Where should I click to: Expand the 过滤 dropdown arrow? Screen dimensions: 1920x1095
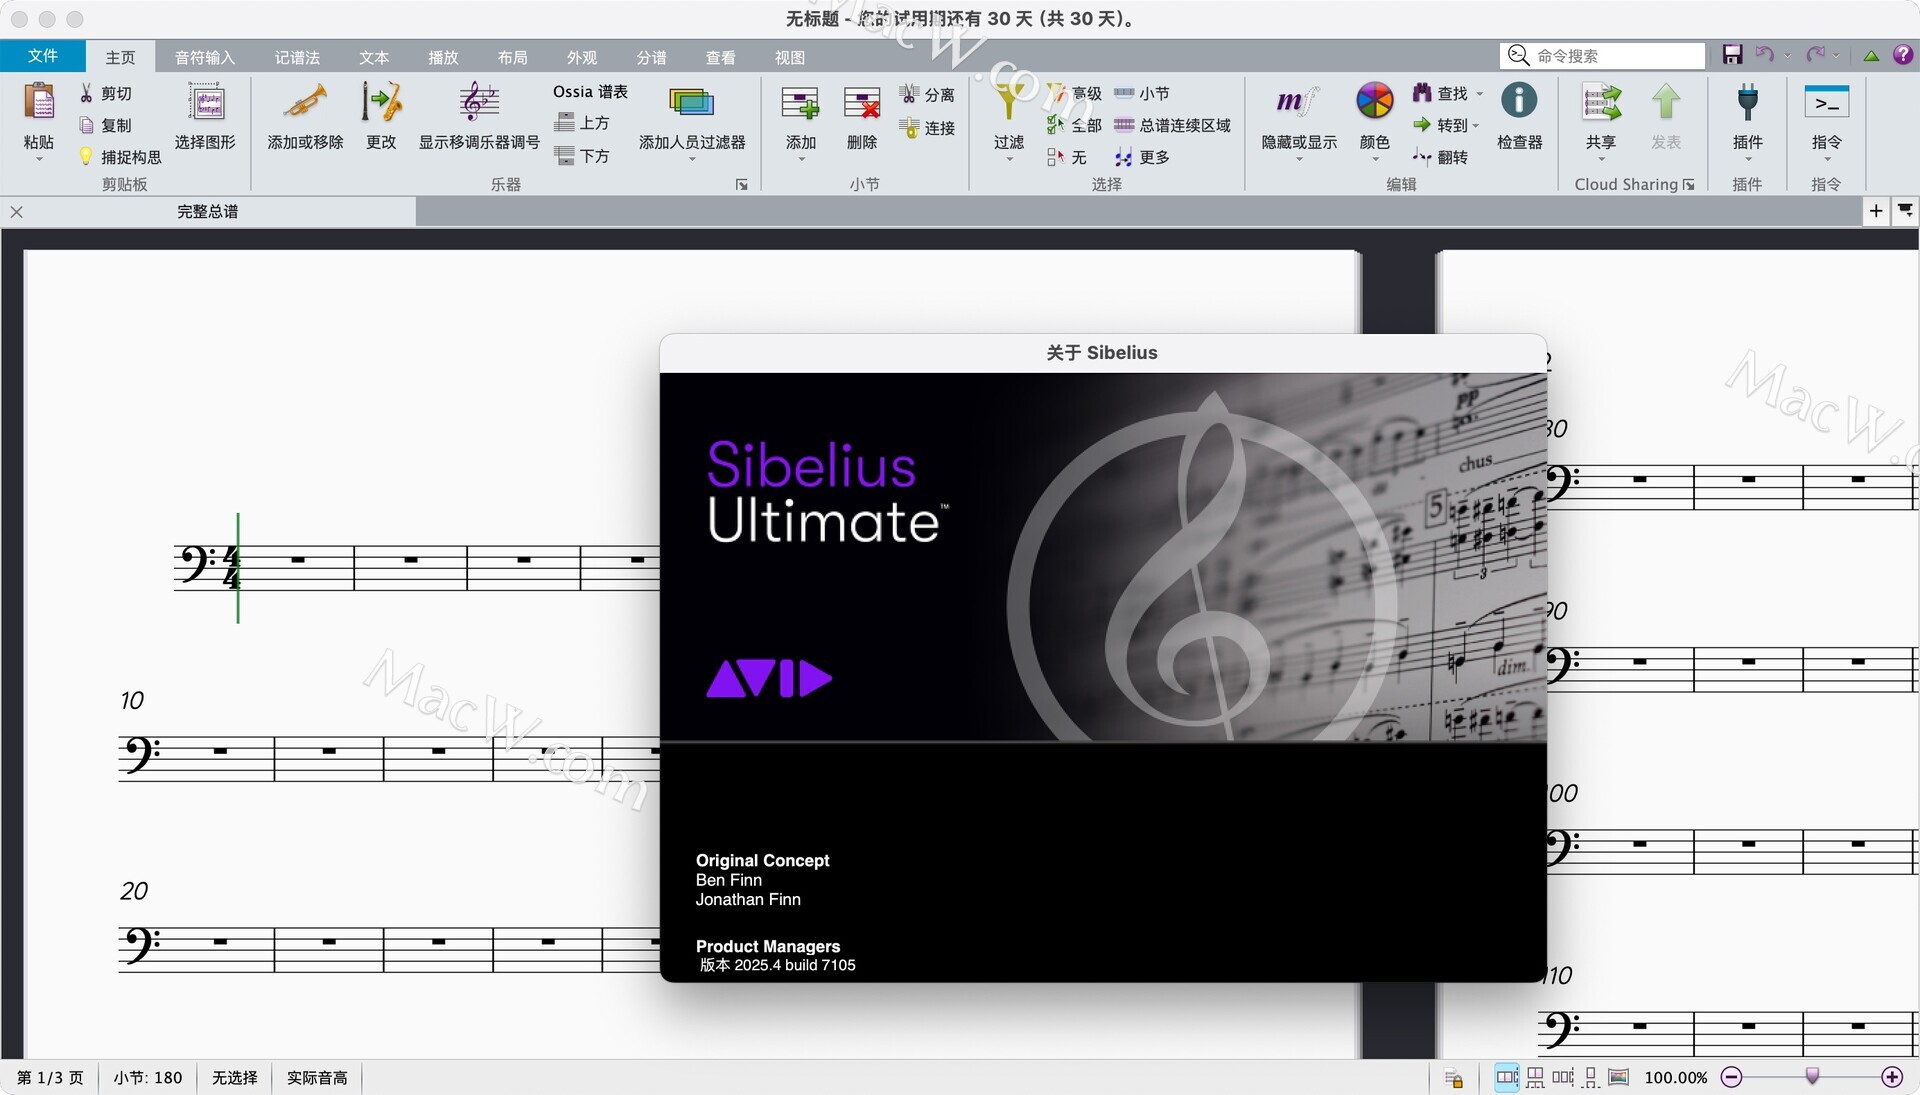pyautogui.click(x=1009, y=159)
